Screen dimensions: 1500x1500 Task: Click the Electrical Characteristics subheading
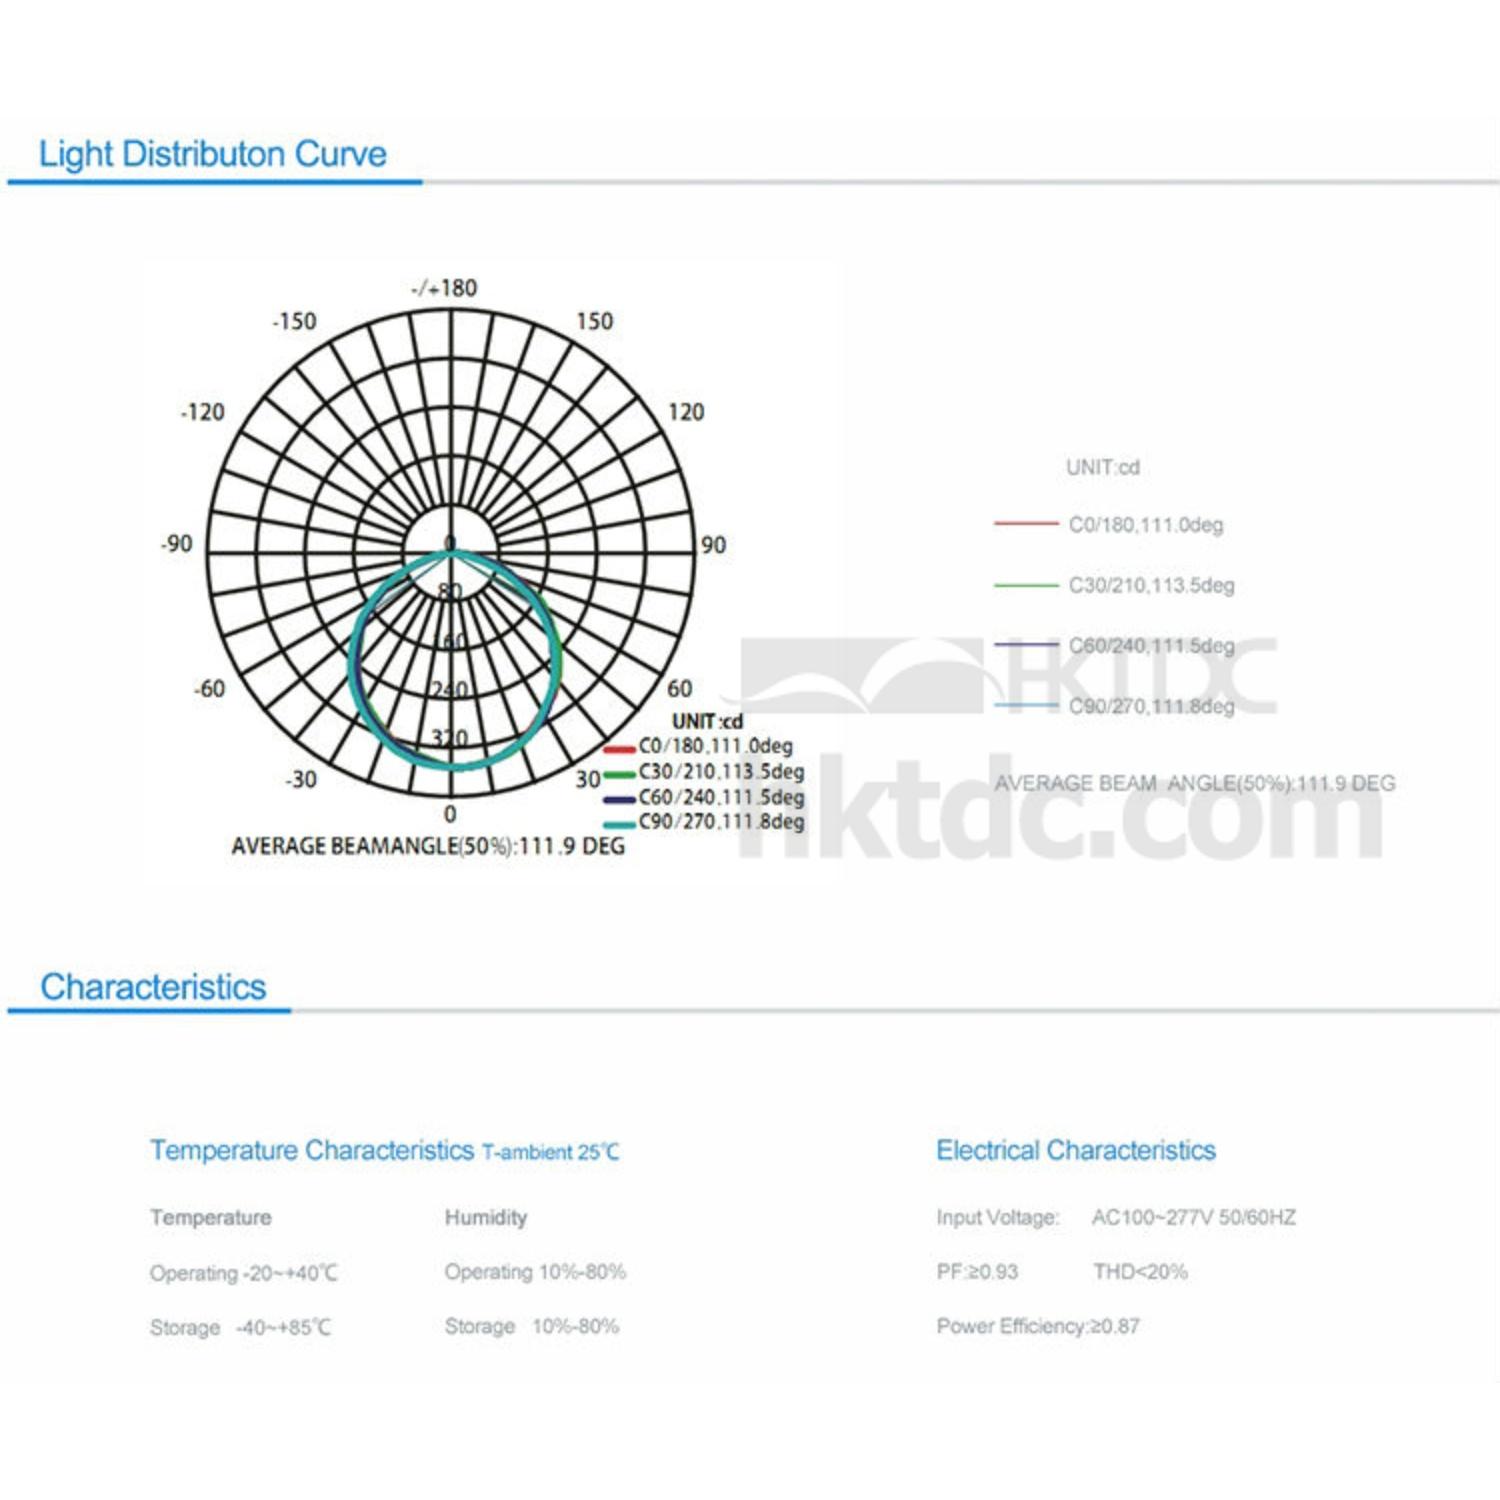click(1075, 1150)
